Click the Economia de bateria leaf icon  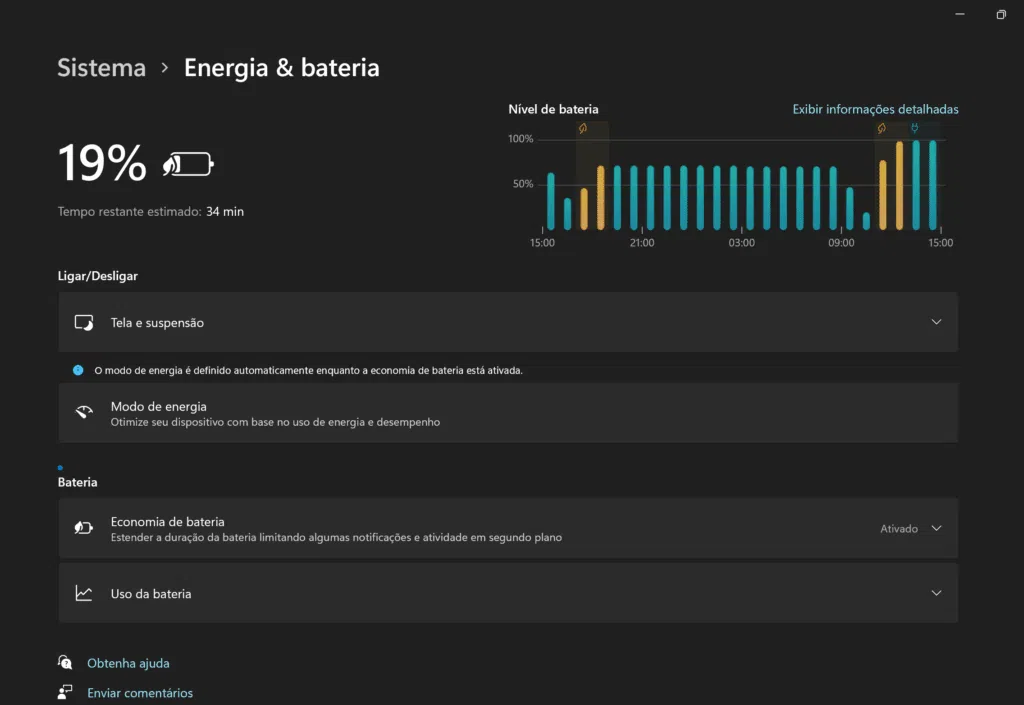(x=84, y=528)
